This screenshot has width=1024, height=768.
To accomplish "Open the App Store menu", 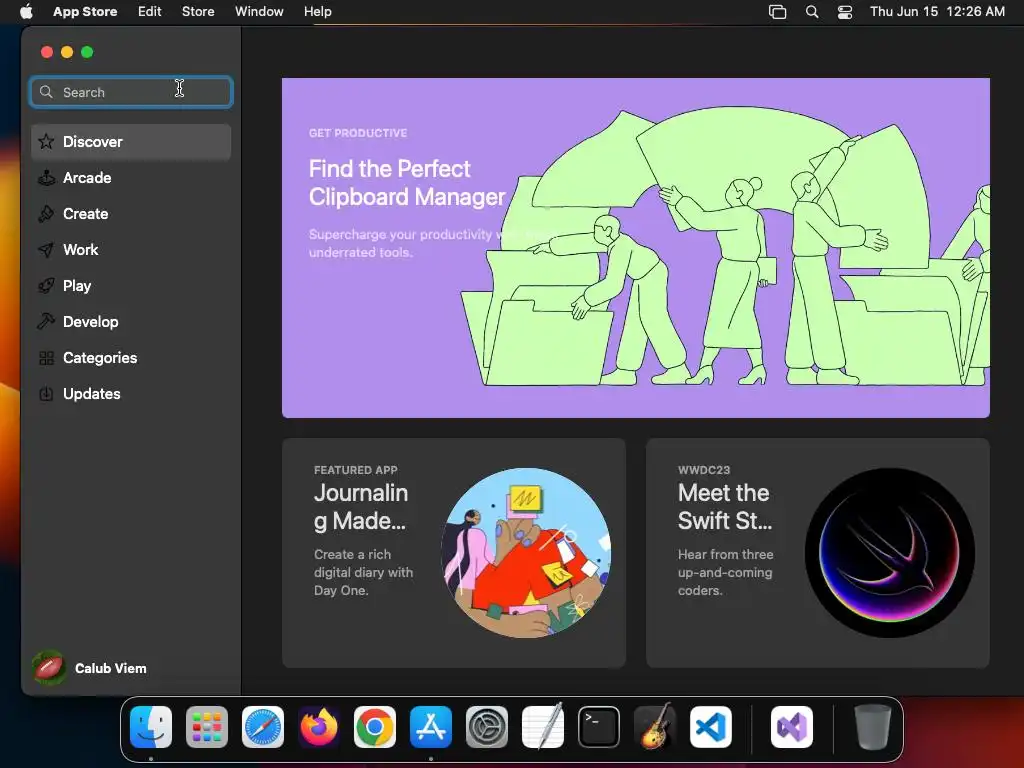I will coord(85,11).
